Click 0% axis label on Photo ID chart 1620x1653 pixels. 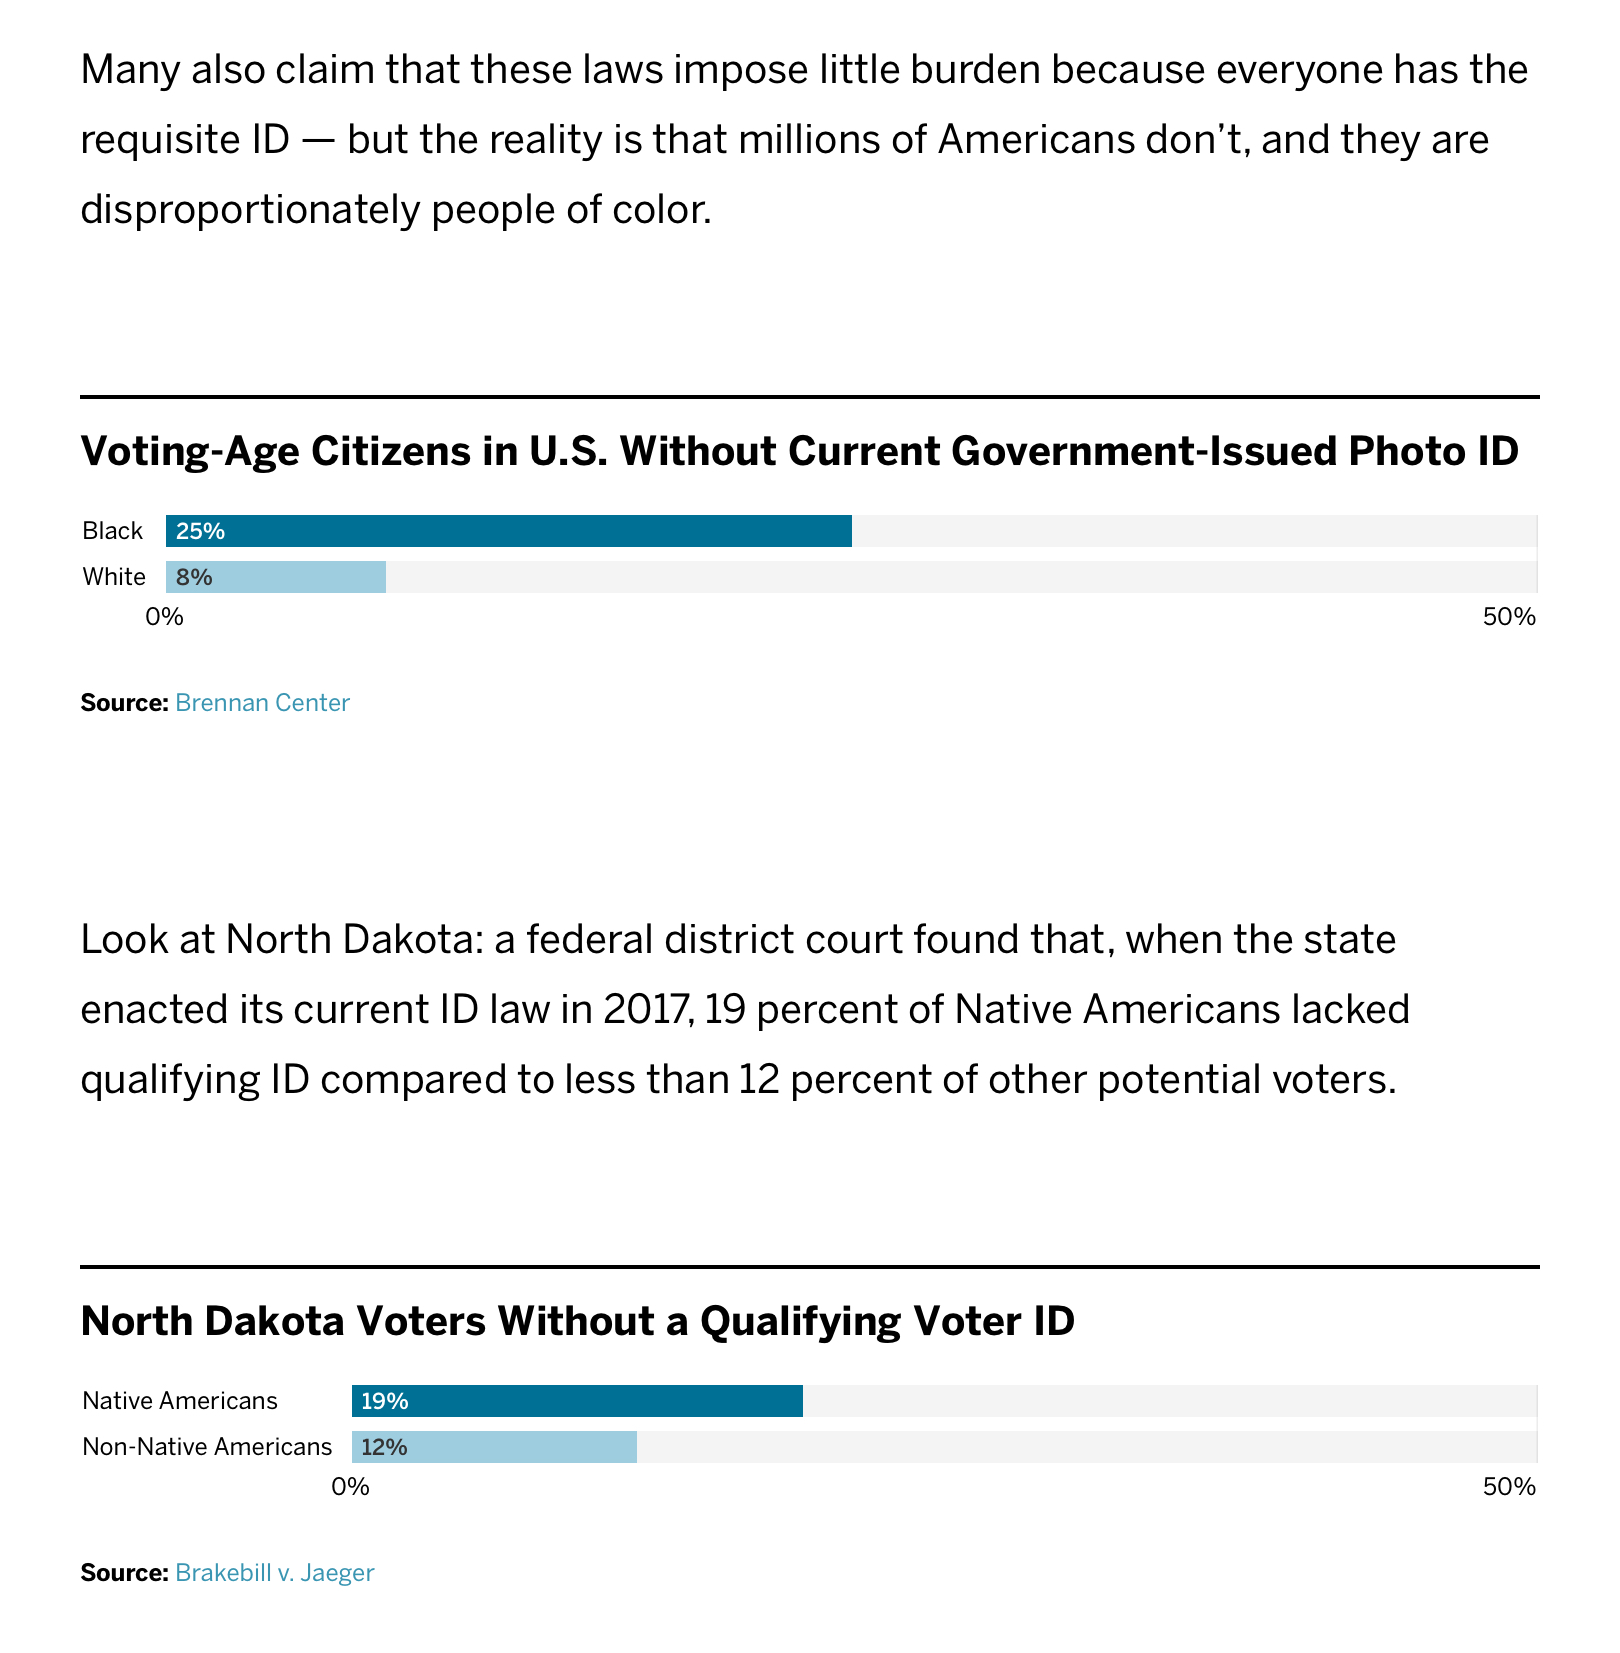point(165,617)
